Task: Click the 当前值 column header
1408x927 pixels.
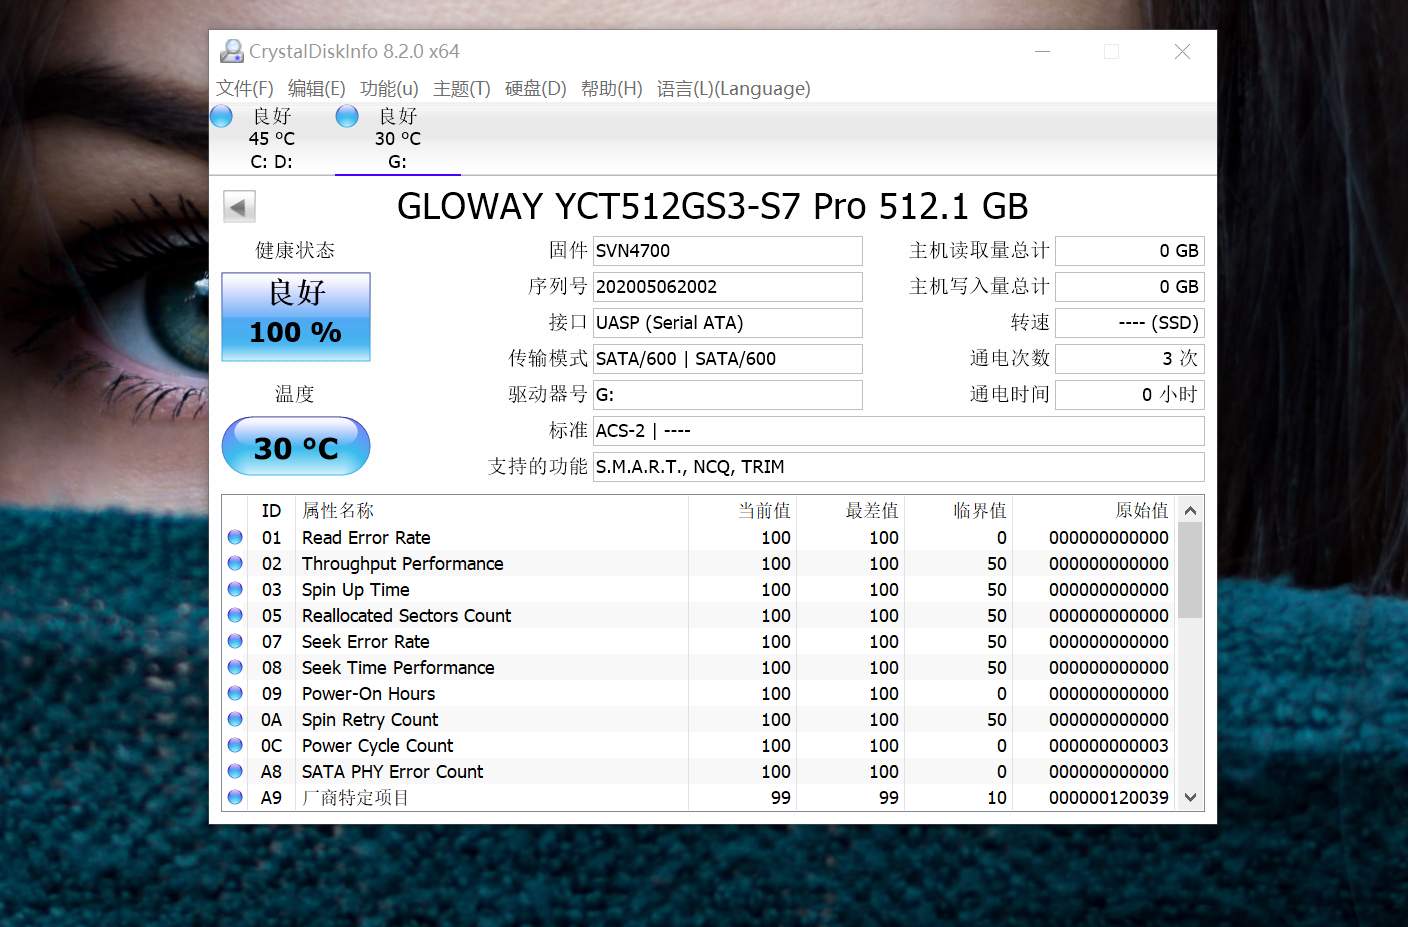Action: (764, 511)
